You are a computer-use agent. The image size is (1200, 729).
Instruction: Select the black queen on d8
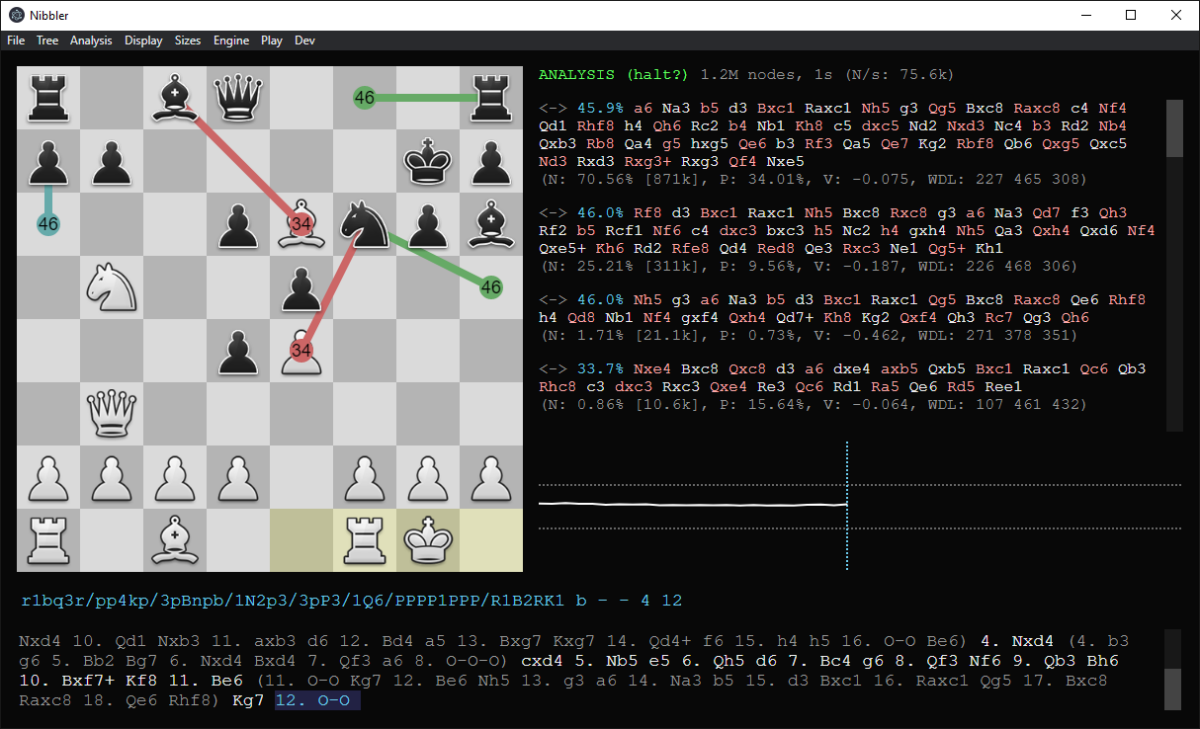[238, 98]
